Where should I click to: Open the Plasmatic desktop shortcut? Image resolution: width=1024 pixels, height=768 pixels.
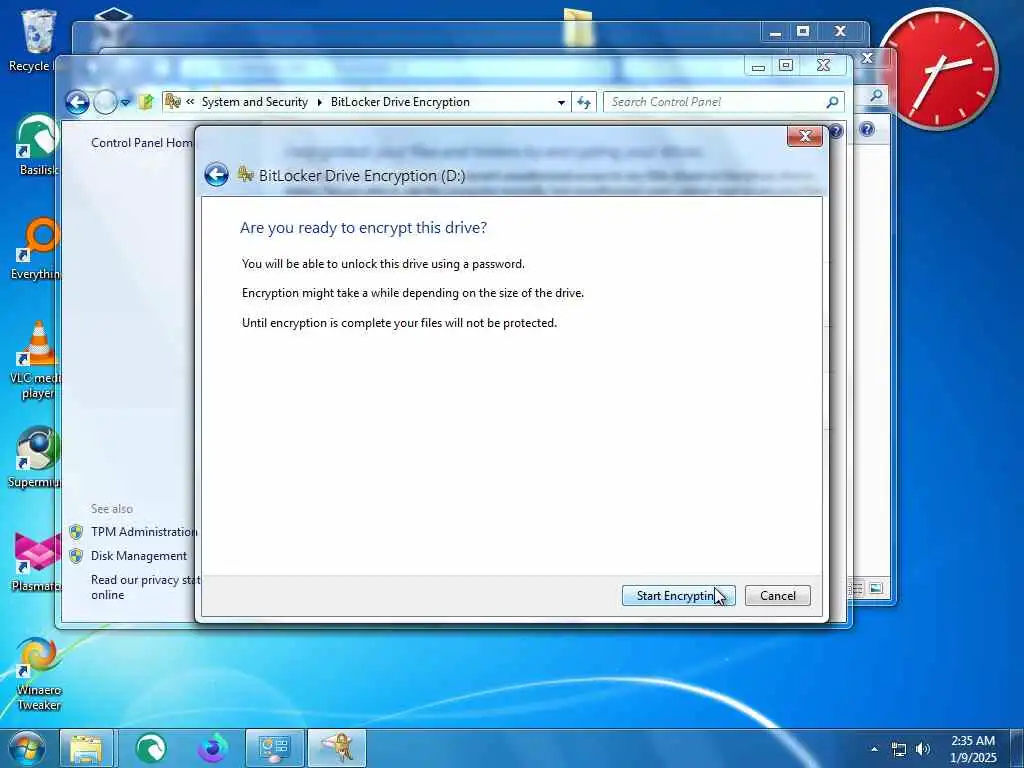[x=37, y=561]
